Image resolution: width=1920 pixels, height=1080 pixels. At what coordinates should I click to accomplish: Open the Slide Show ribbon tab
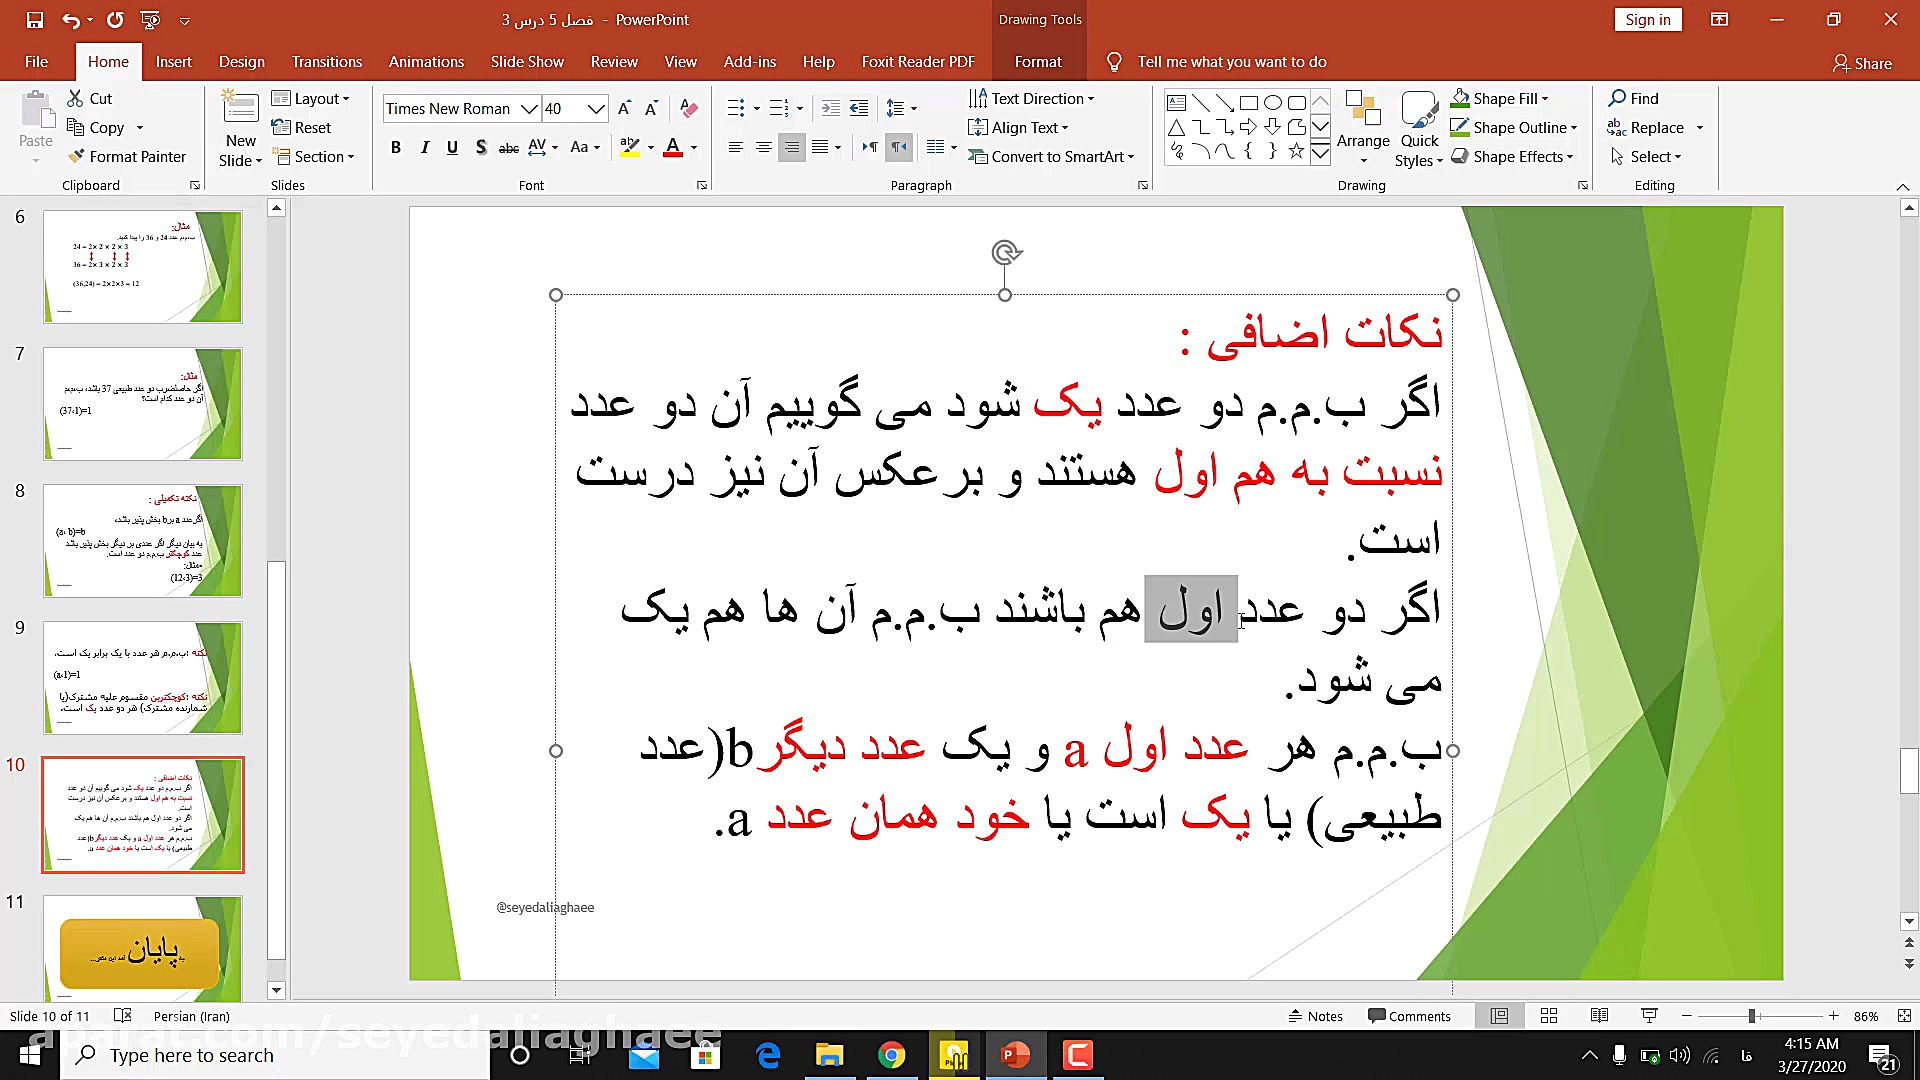coord(527,61)
